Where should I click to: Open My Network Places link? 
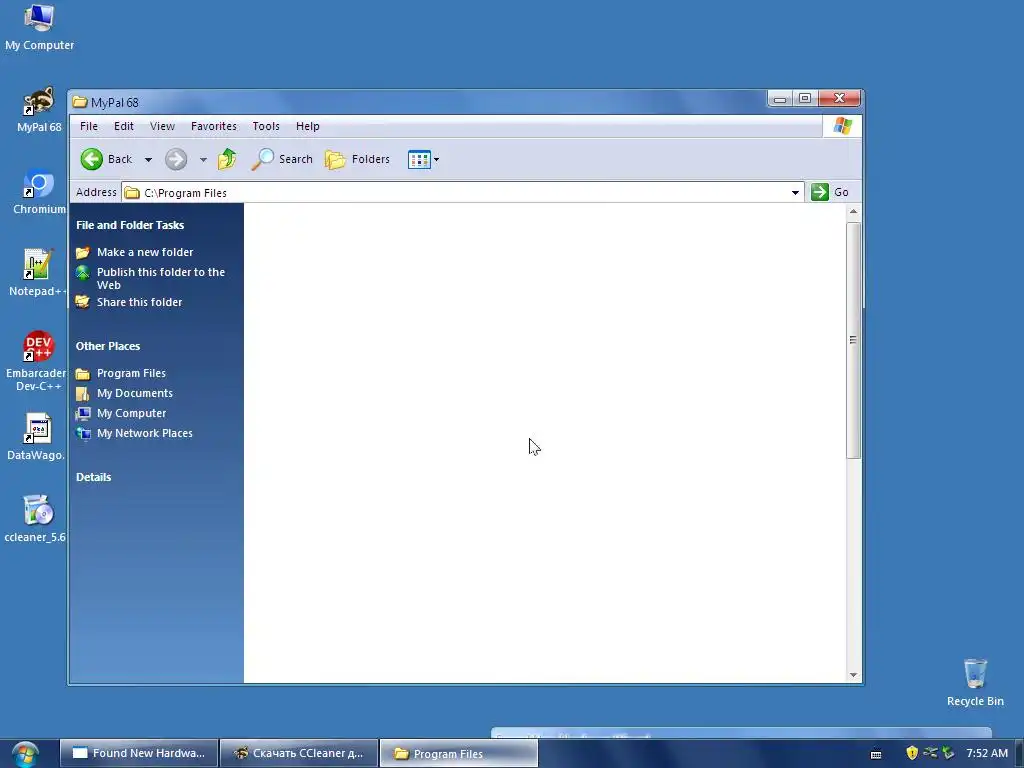[x=144, y=433]
